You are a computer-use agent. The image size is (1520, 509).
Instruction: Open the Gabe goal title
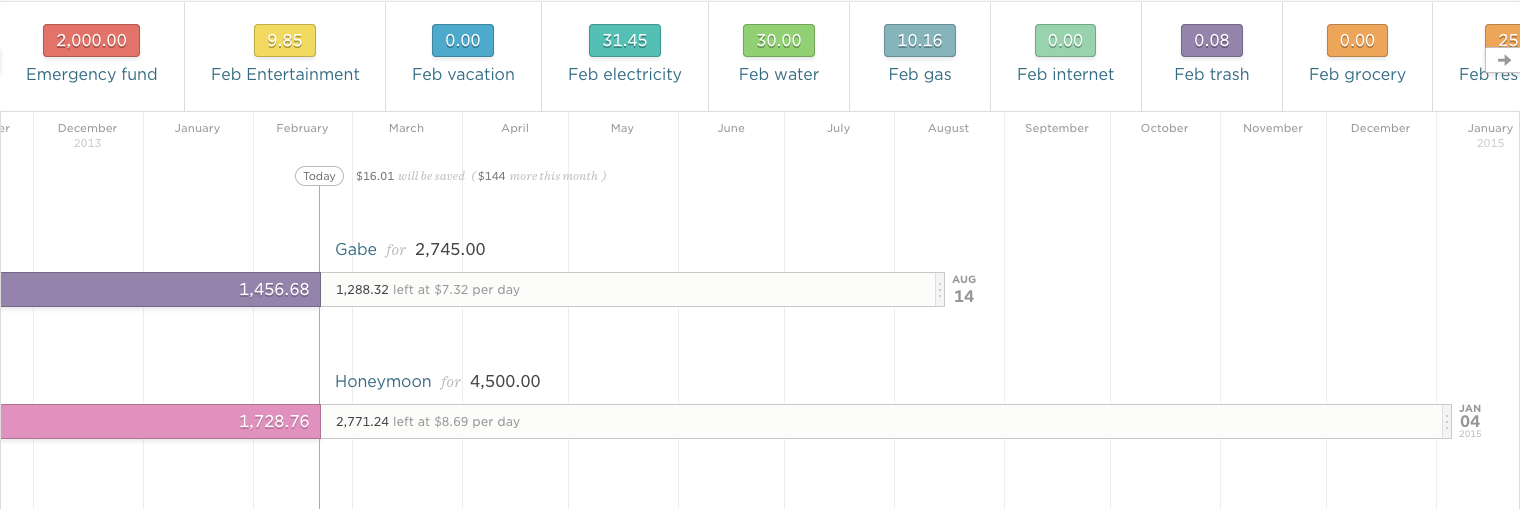[x=356, y=250]
